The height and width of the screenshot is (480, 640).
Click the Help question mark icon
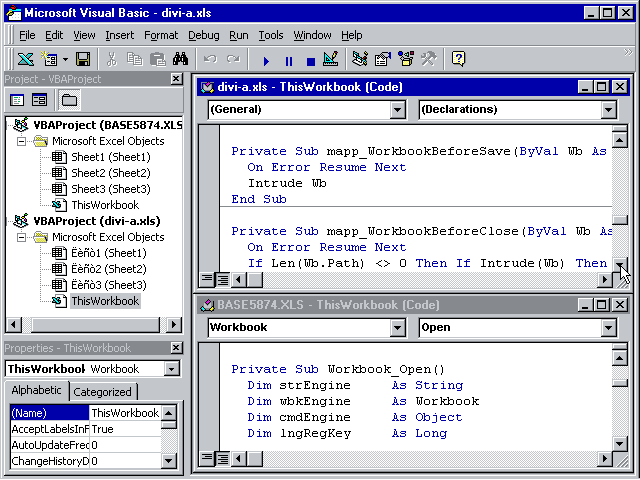[x=458, y=59]
